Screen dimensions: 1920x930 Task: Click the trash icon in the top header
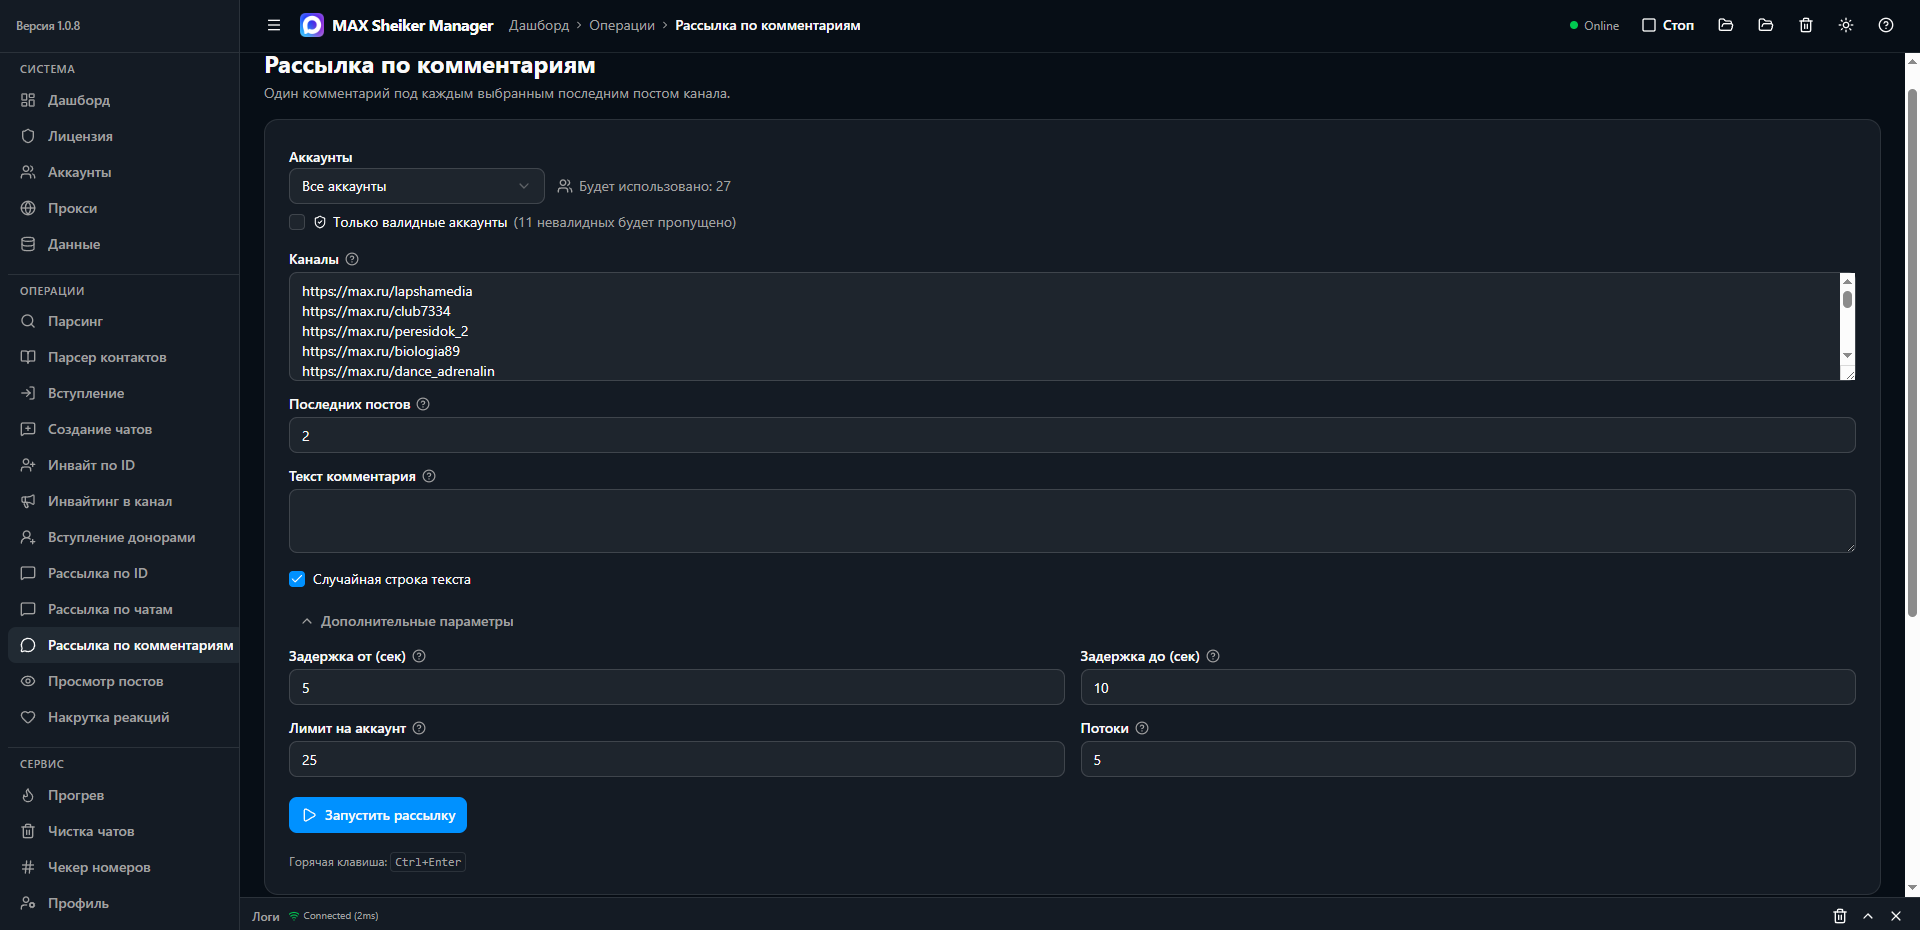(x=1806, y=25)
